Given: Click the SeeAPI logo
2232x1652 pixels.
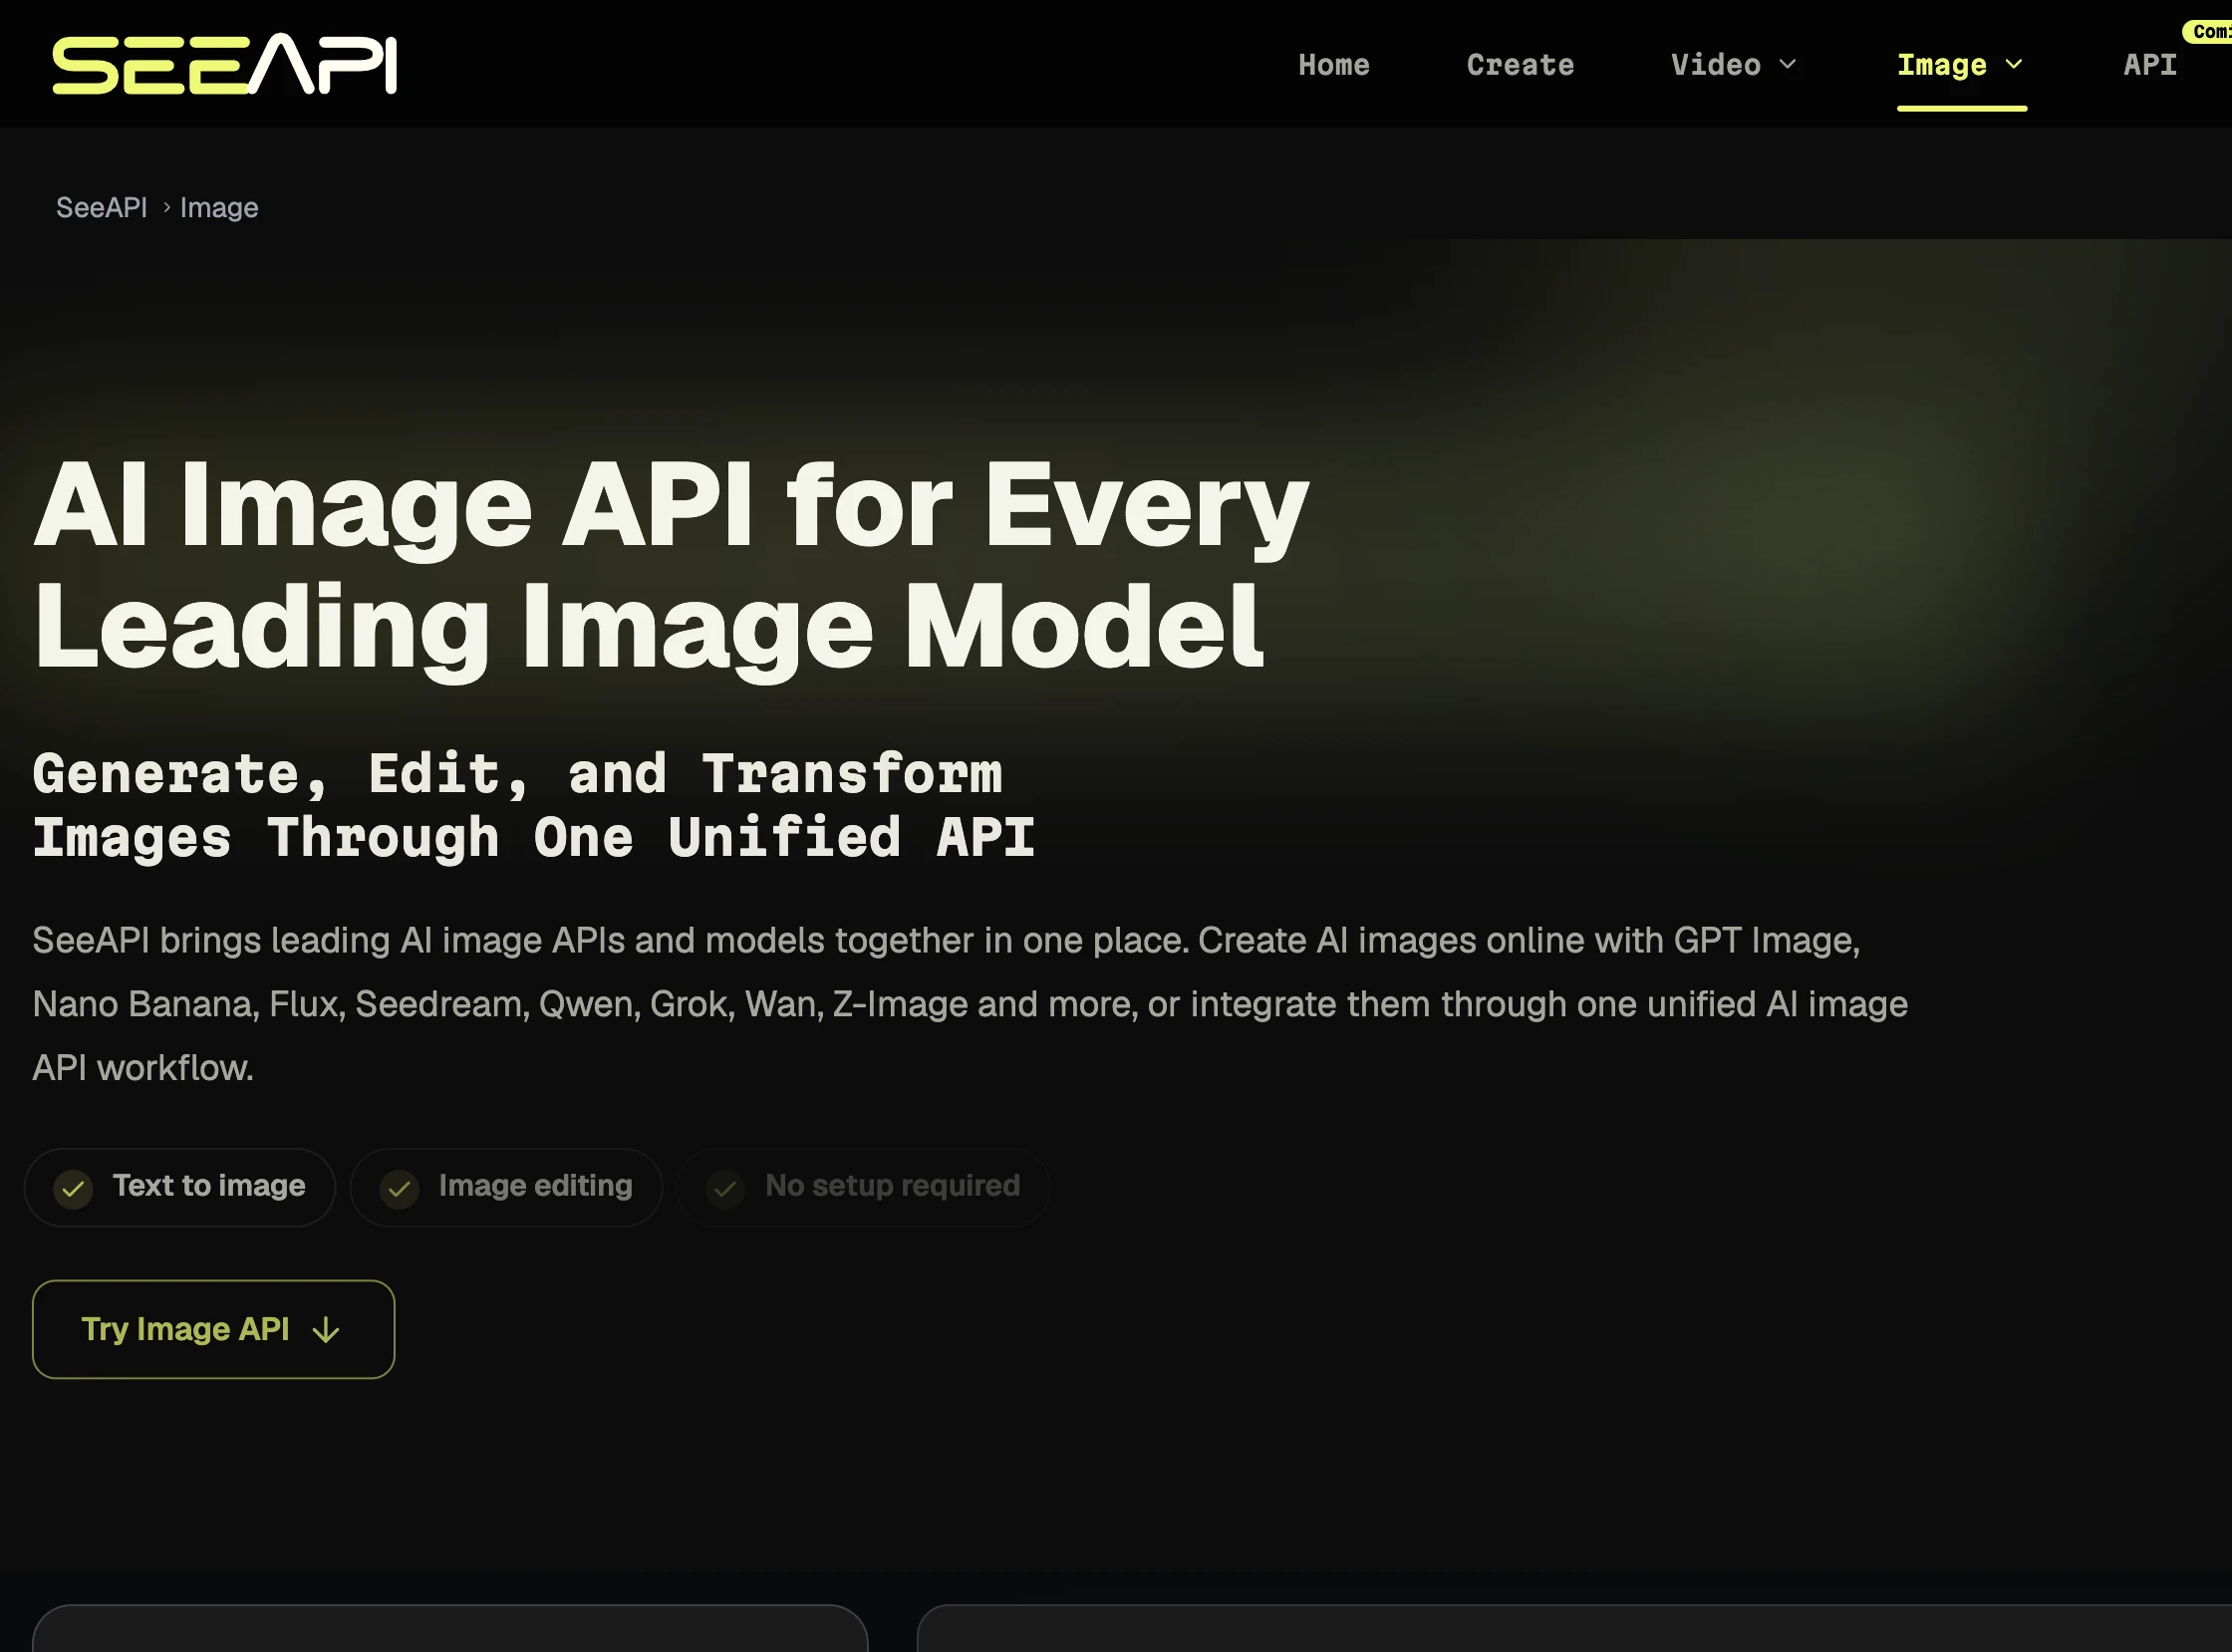Looking at the screenshot, I should [x=225, y=65].
